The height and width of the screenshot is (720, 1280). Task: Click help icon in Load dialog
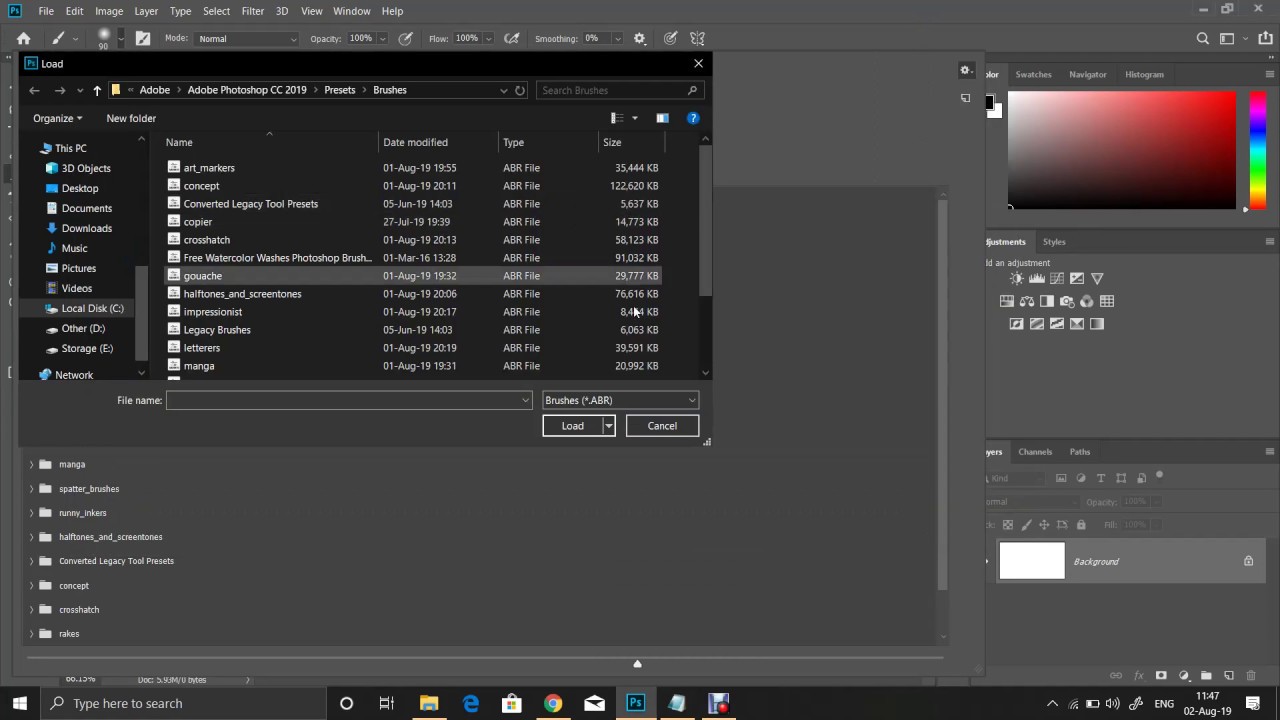point(693,118)
